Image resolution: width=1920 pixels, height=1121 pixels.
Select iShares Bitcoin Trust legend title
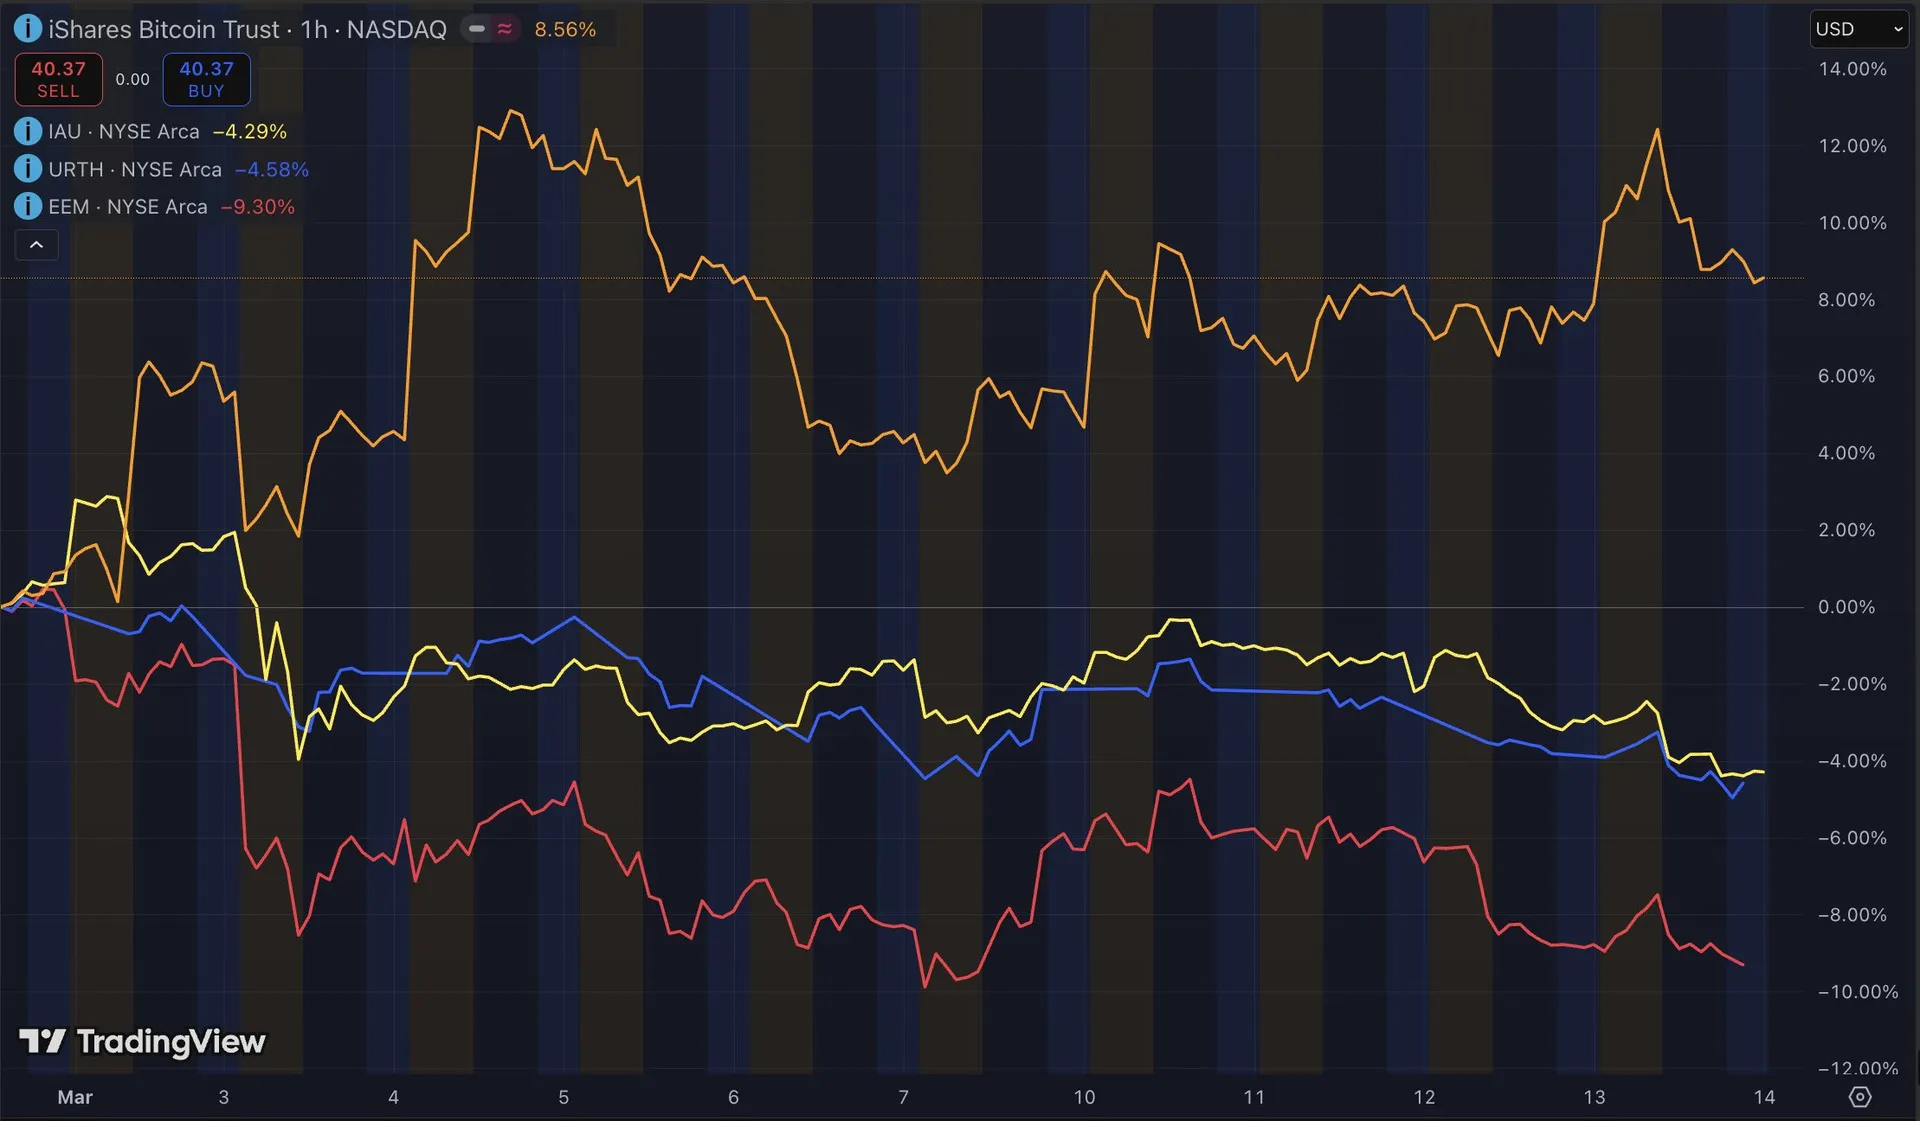(247, 29)
